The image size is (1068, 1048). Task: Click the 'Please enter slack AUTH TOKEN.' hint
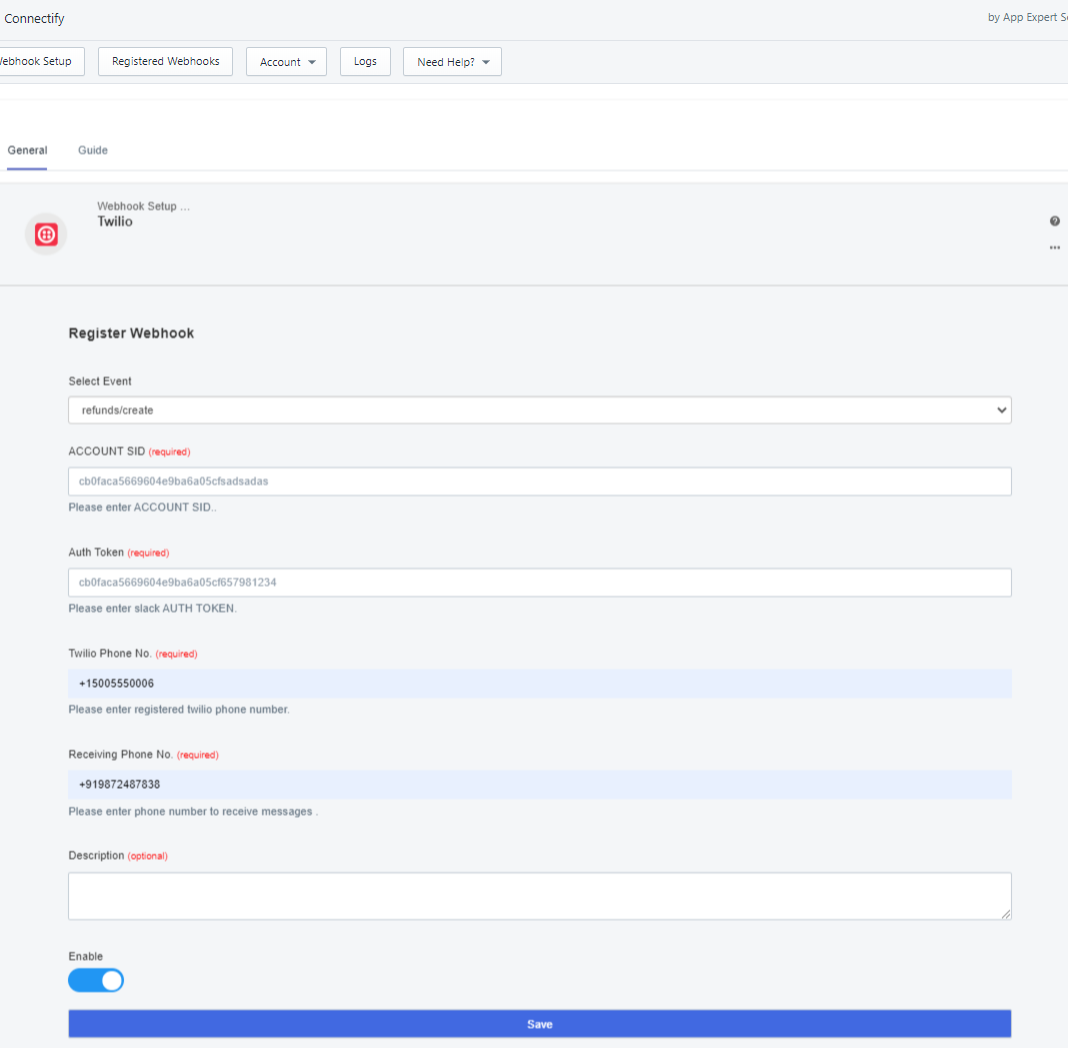coord(153,608)
